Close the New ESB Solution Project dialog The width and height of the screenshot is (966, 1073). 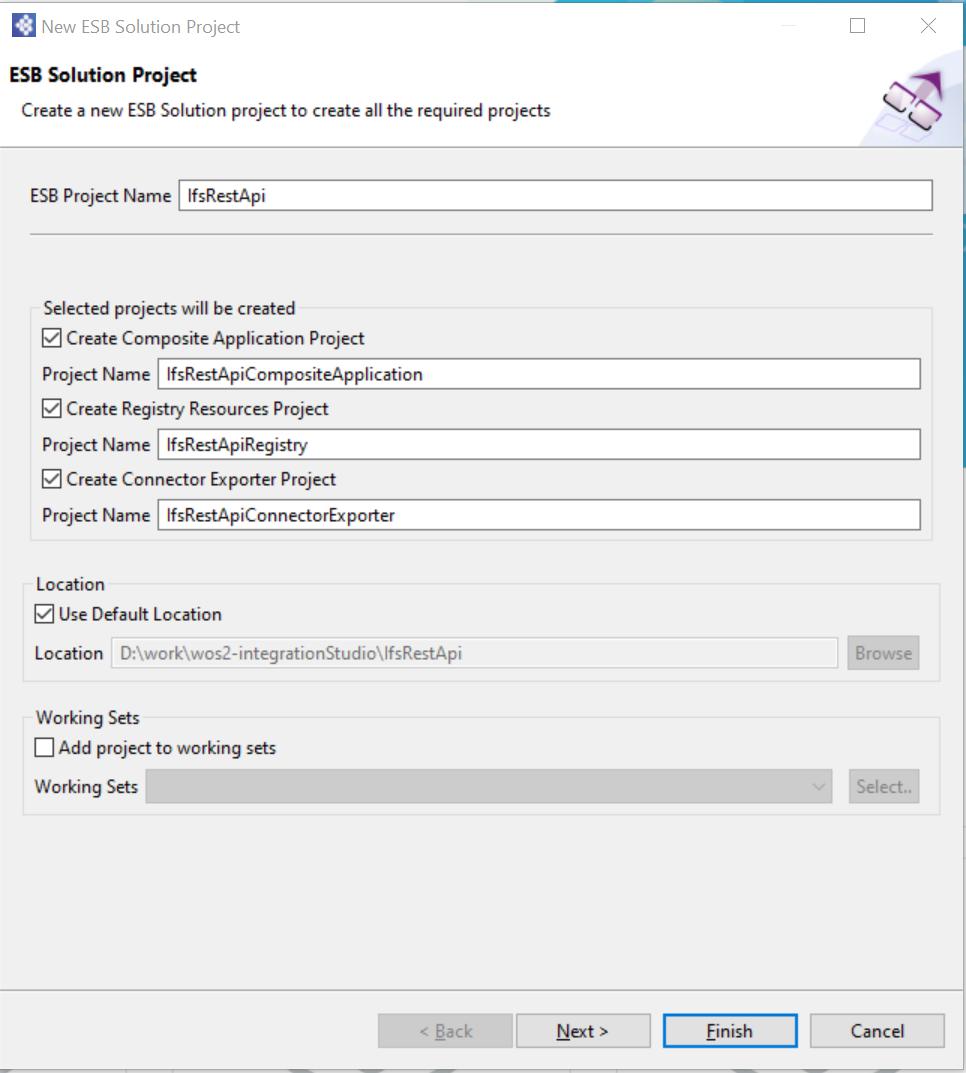928,27
